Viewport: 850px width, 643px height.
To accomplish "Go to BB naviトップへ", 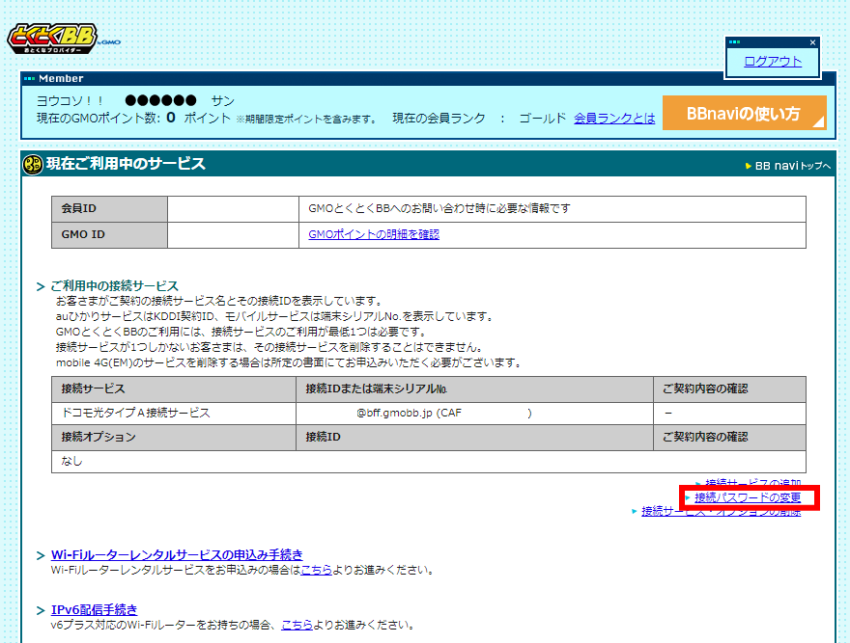I will [x=792, y=166].
